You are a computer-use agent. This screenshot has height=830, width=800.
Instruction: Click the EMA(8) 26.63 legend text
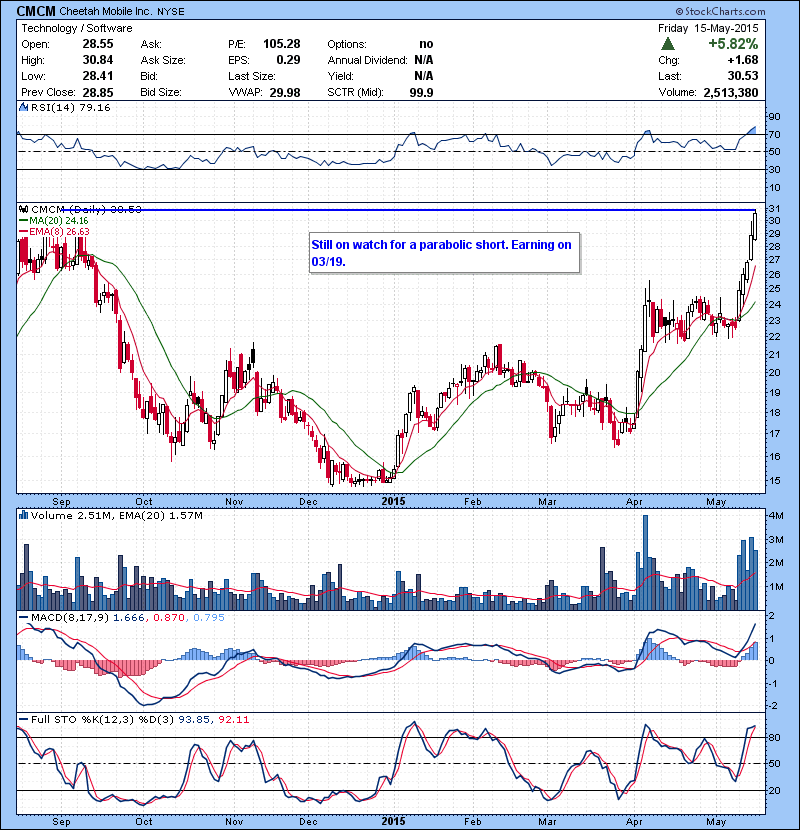[x=59, y=231]
